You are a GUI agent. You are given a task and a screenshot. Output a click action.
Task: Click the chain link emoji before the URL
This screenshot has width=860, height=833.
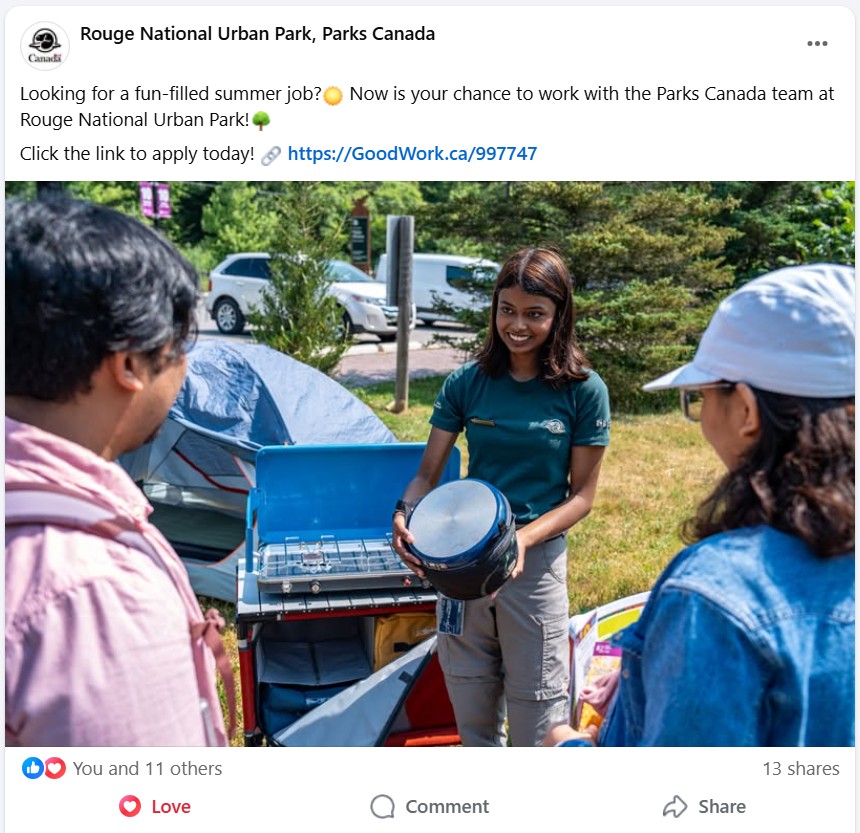pyautogui.click(x=270, y=155)
